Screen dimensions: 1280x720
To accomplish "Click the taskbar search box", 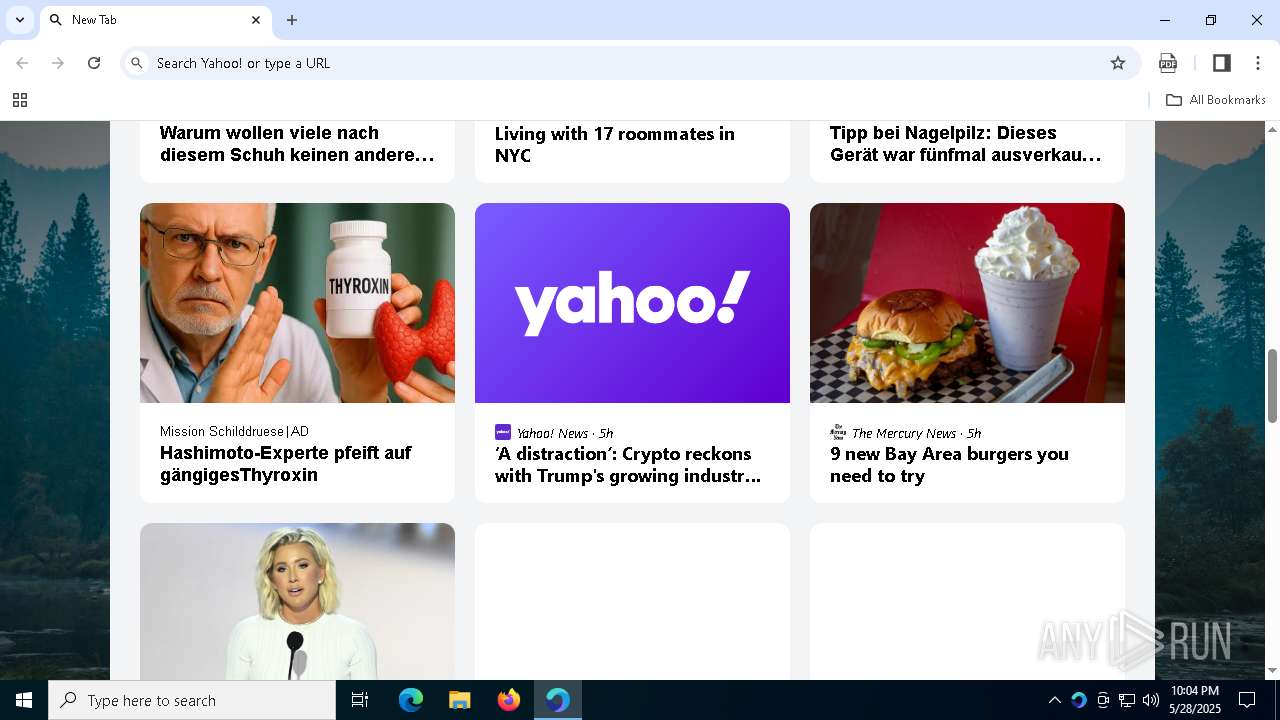I will click(192, 700).
